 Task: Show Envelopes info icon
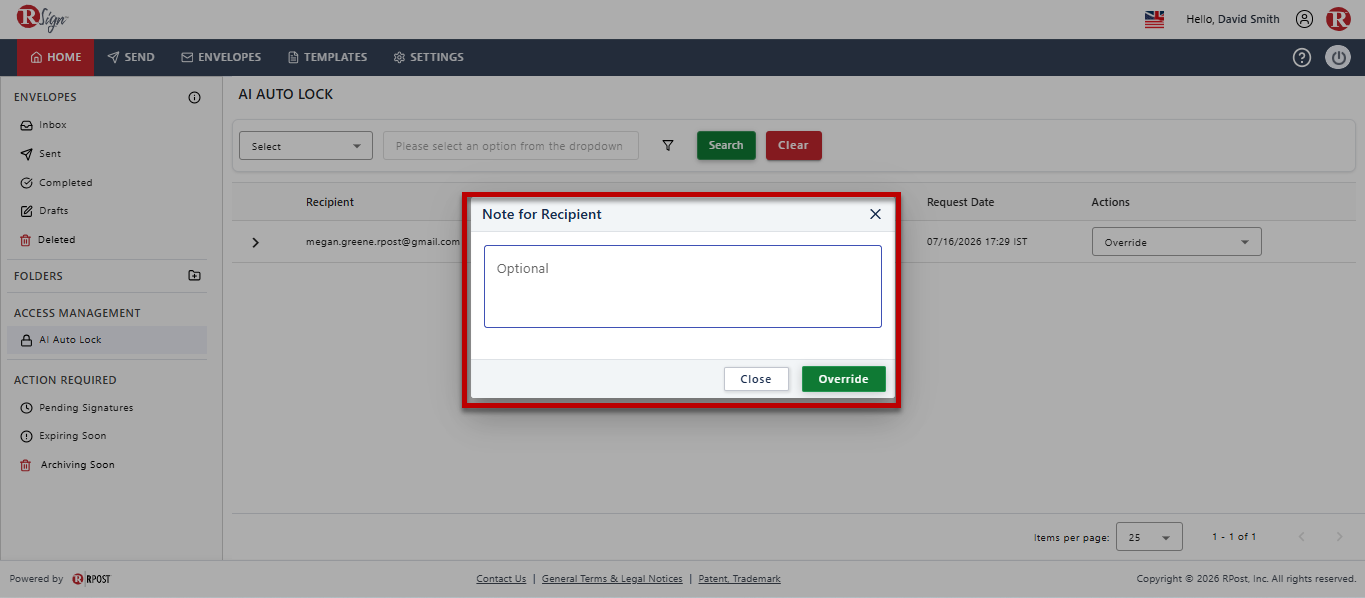(194, 97)
